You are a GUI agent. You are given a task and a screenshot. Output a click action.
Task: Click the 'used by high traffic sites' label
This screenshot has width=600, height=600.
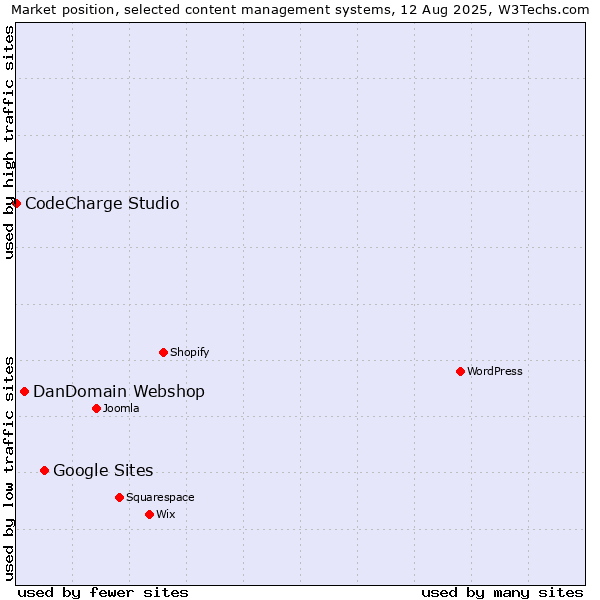(8, 142)
